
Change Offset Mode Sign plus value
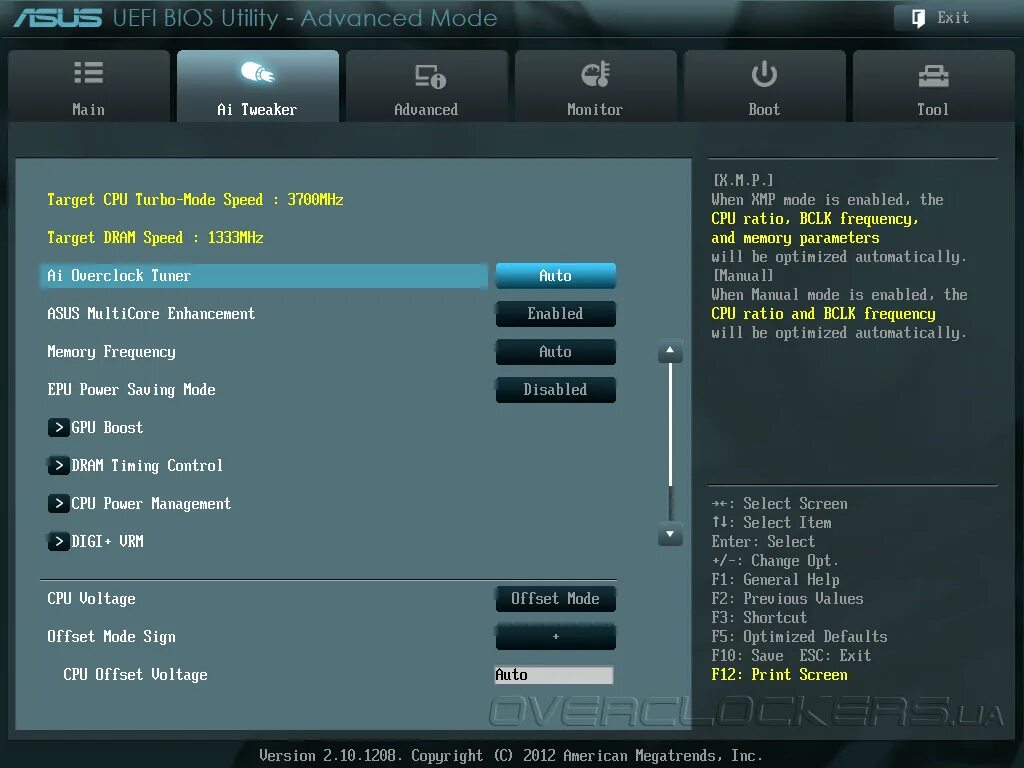tap(556, 636)
